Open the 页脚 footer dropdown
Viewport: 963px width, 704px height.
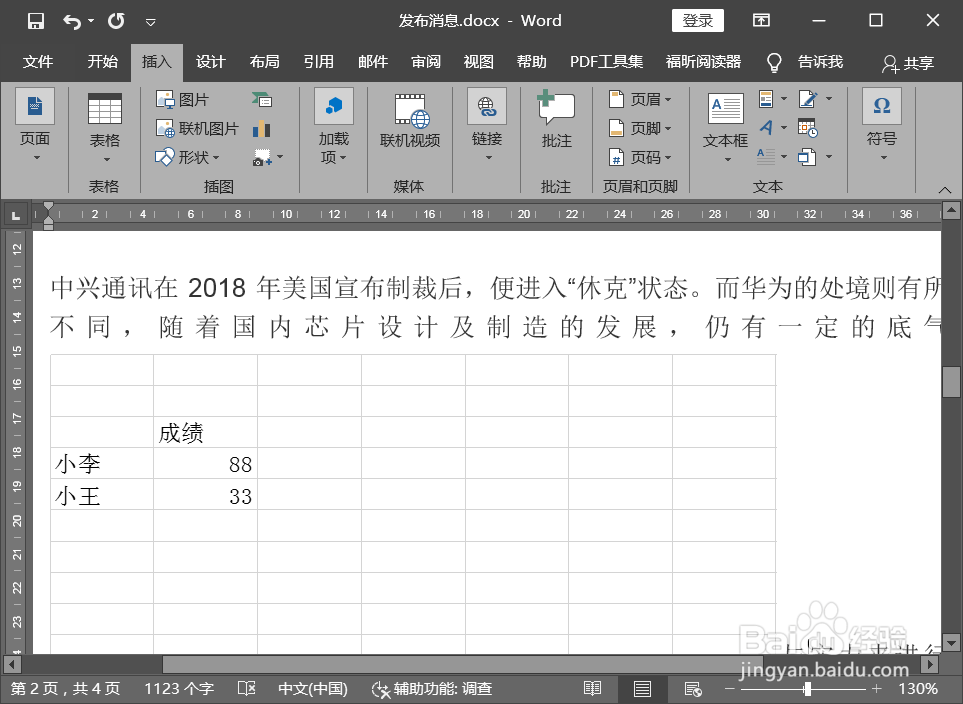click(640, 128)
